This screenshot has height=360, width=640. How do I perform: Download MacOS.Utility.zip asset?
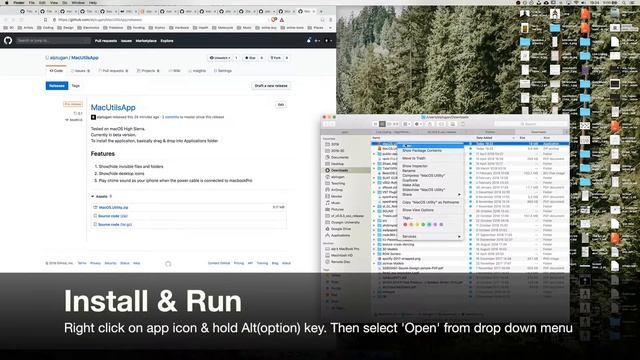click(113, 207)
